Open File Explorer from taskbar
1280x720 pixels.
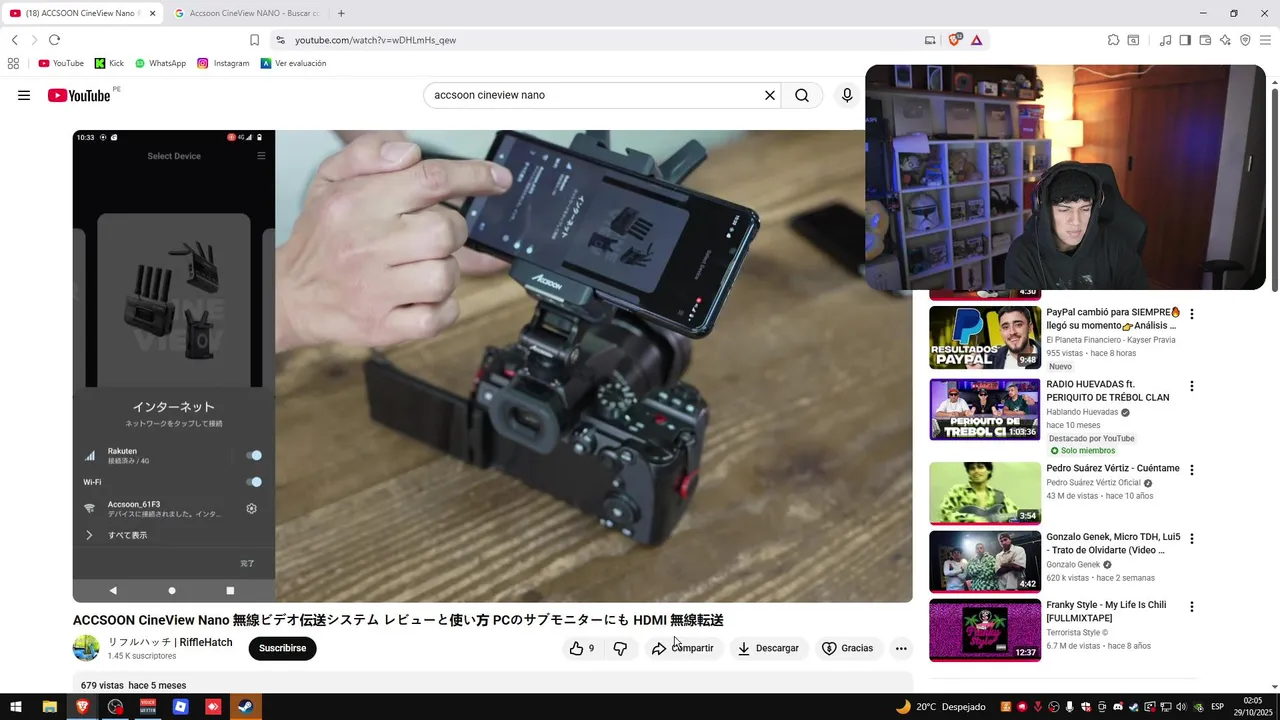(49, 707)
